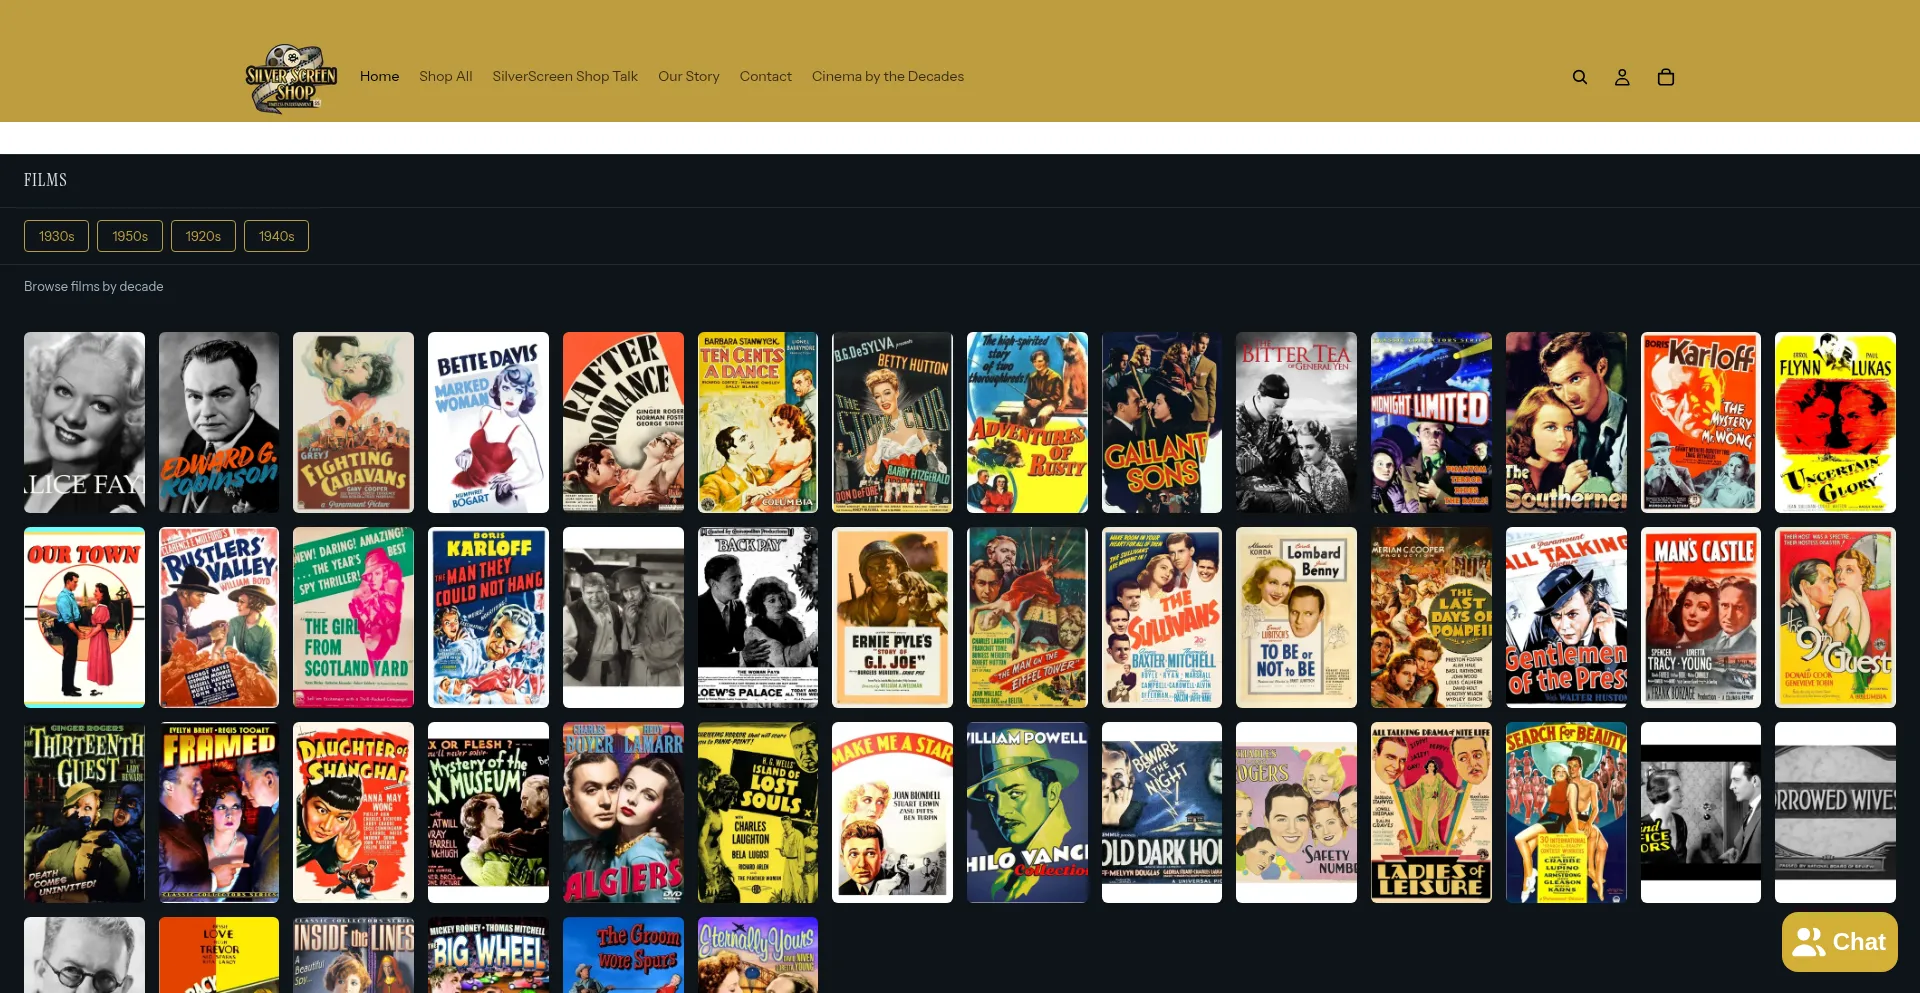View the Framed poster
This screenshot has height=993, width=1920.
click(219, 812)
